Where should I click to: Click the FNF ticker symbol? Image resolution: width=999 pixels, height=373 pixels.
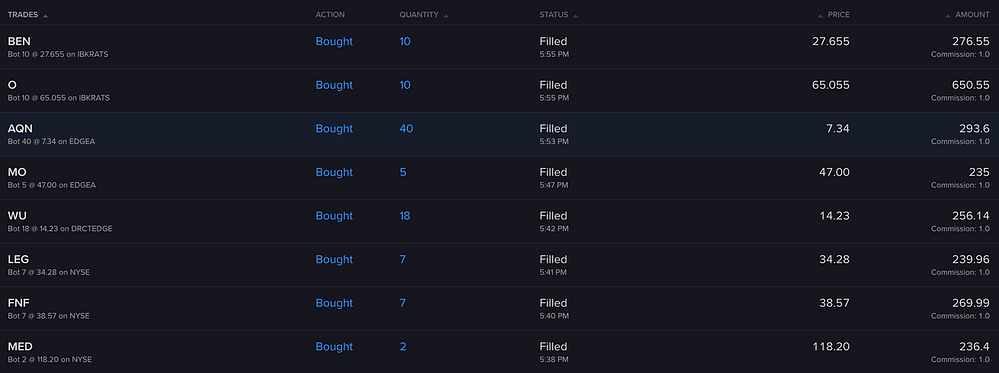[x=18, y=303]
